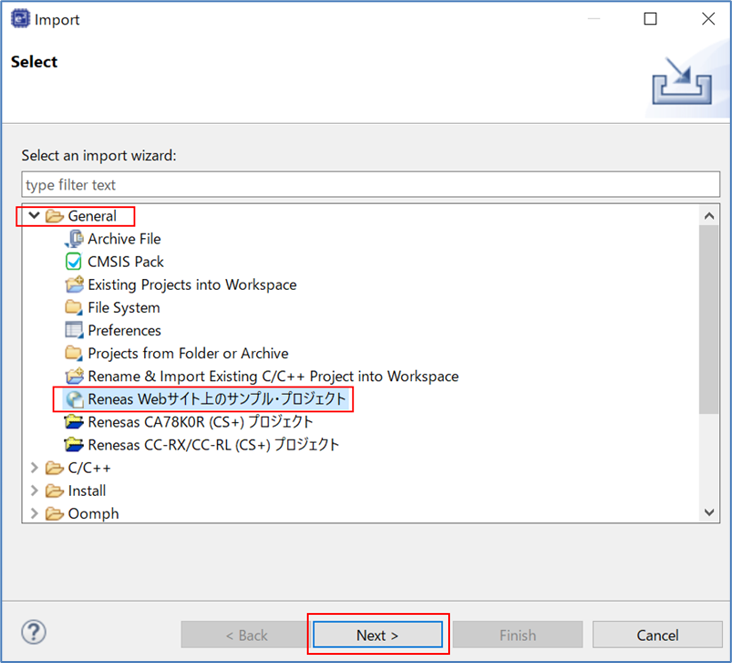Select Renesas CA78K0R (CS+) プロジェクト

click(200, 422)
